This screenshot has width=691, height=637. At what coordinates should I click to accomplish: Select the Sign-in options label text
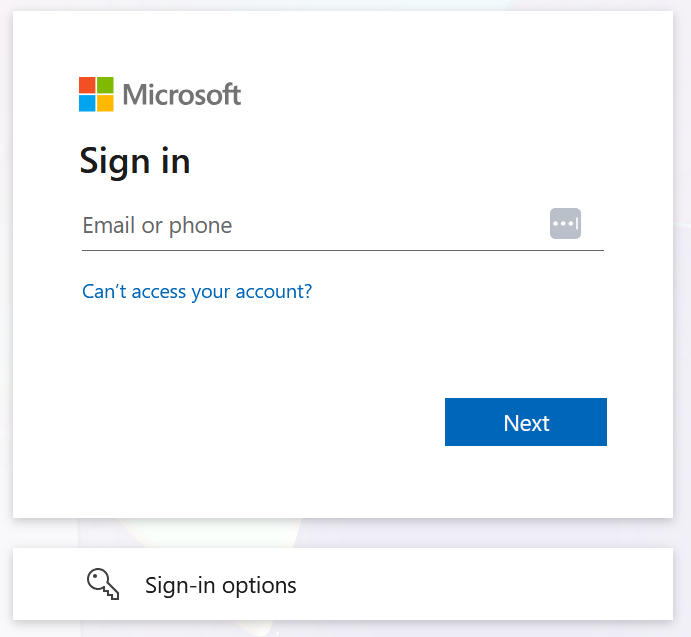point(221,586)
